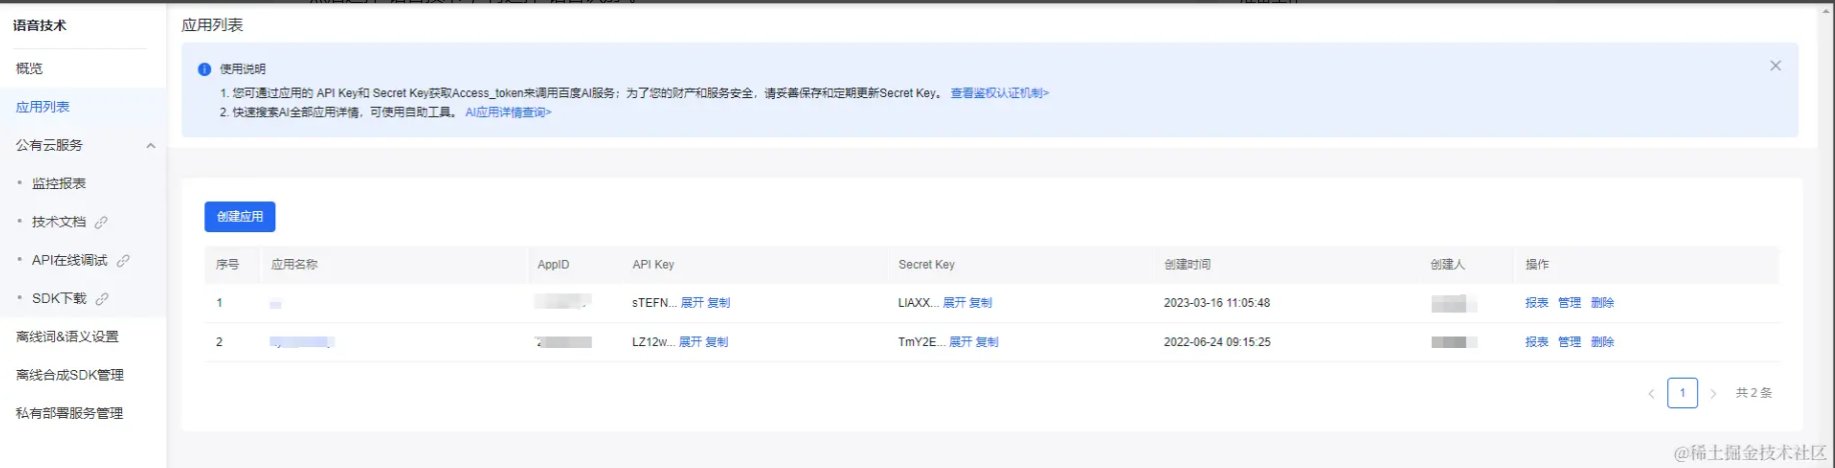The width and height of the screenshot is (1835, 468).
Task: Click 删除 for the 2022-06-24 app row
Action: pyautogui.click(x=1602, y=342)
